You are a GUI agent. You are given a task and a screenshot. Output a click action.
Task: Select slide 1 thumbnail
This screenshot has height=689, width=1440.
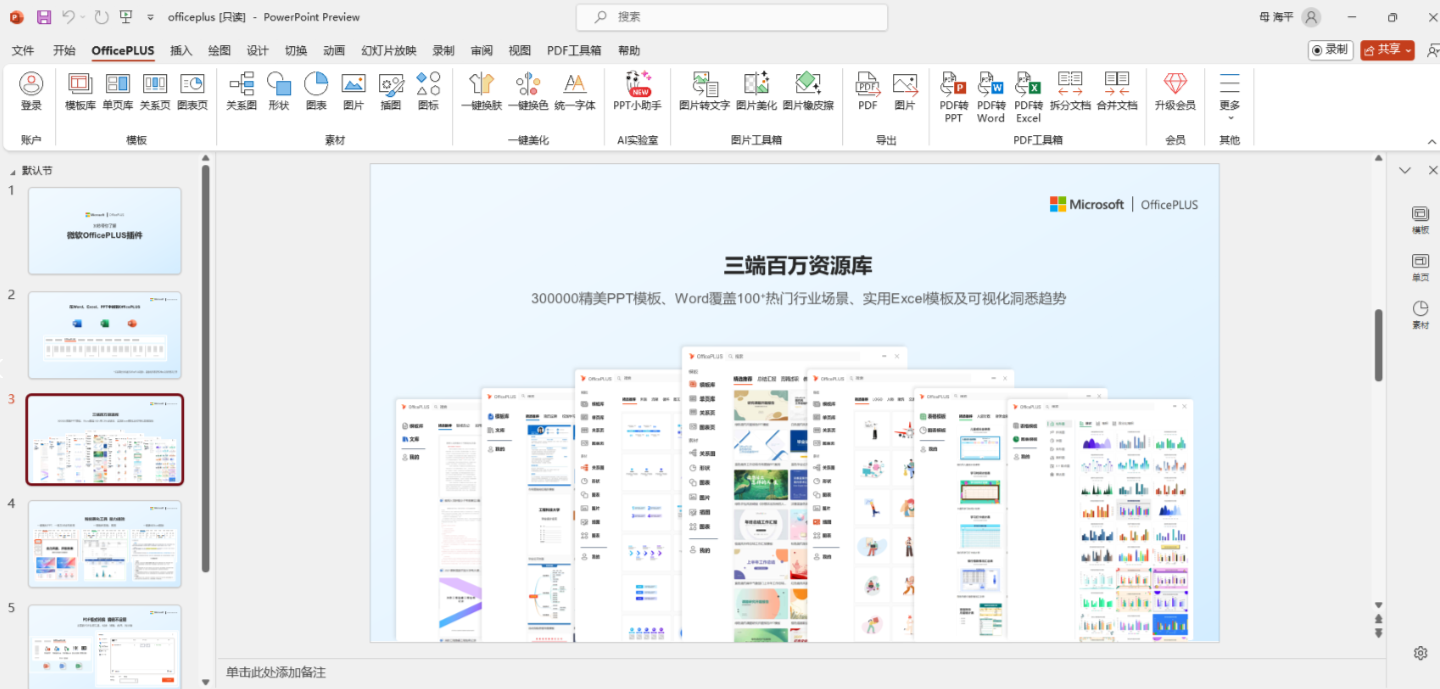pos(105,230)
